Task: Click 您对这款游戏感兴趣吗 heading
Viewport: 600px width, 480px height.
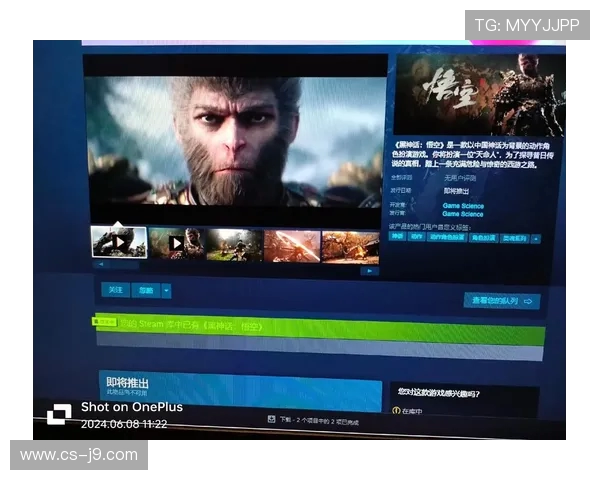Action: click(x=439, y=393)
